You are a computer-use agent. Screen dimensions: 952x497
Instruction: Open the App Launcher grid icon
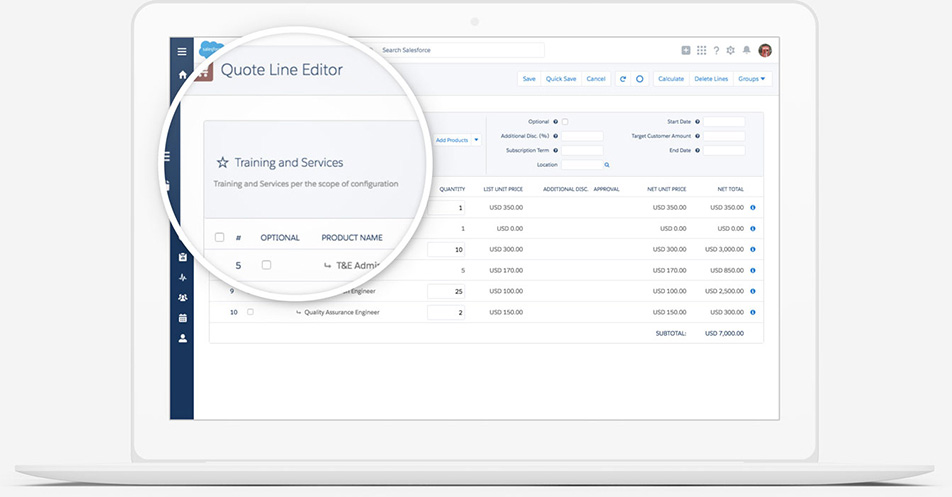pos(702,51)
